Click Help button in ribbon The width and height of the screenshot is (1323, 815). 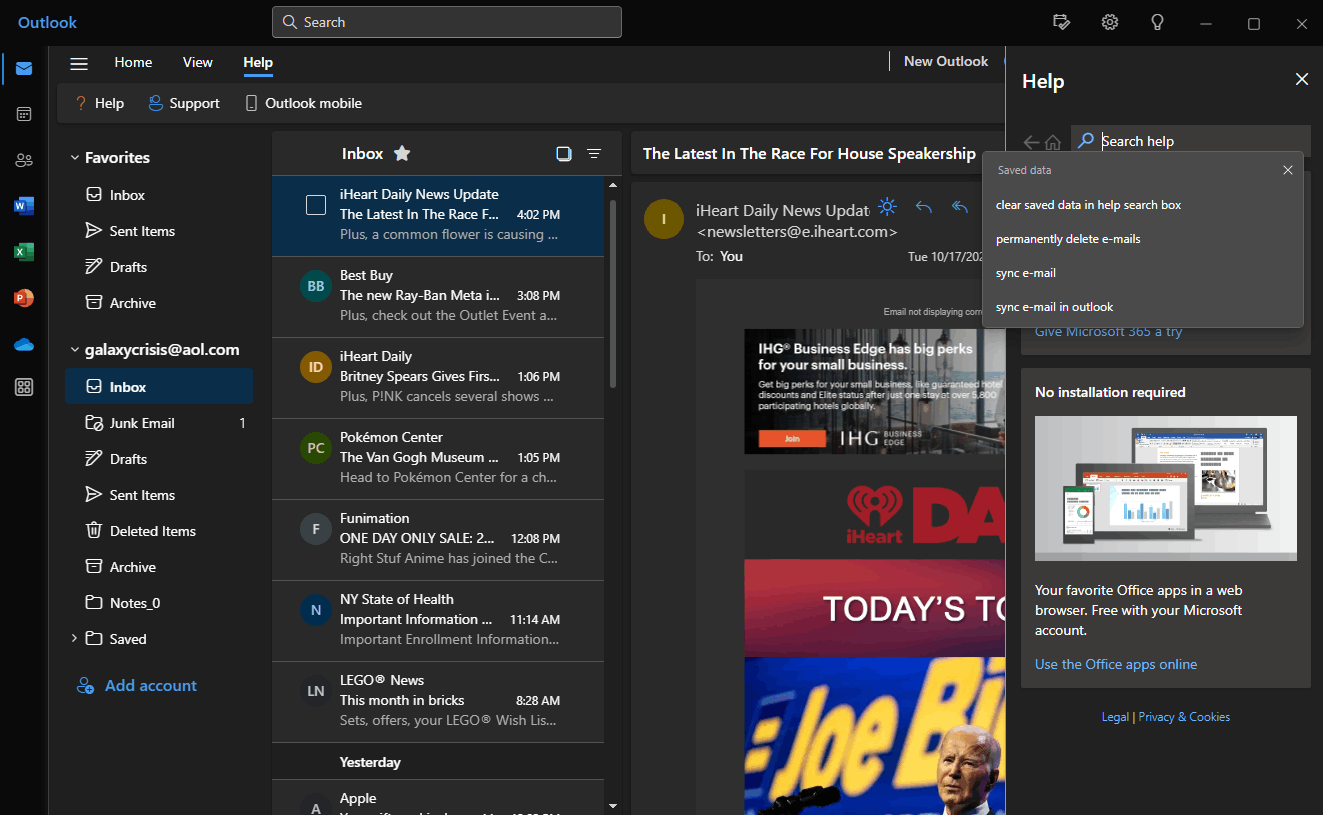pyautogui.click(x=100, y=103)
